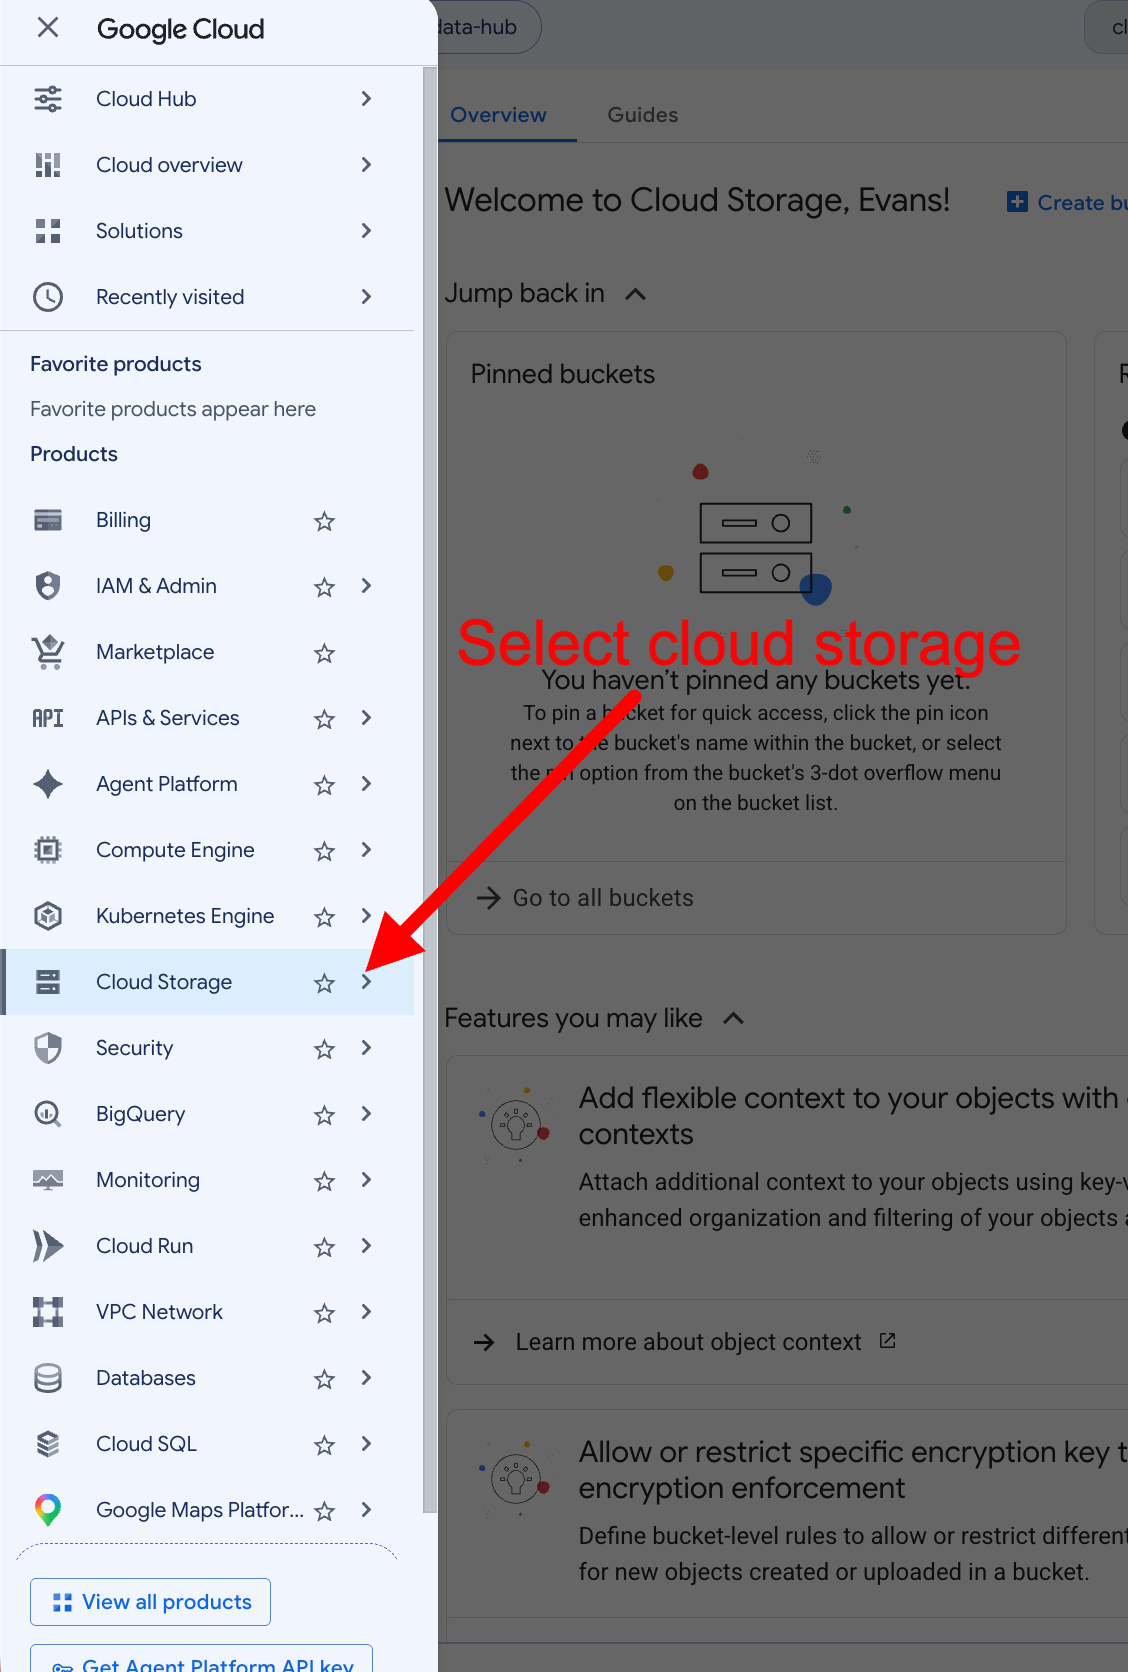Image resolution: width=1128 pixels, height=1672 pixels.
Task: Star the Google Maps Platform product
Action: pyautogui.click(x=324, y=1511)
